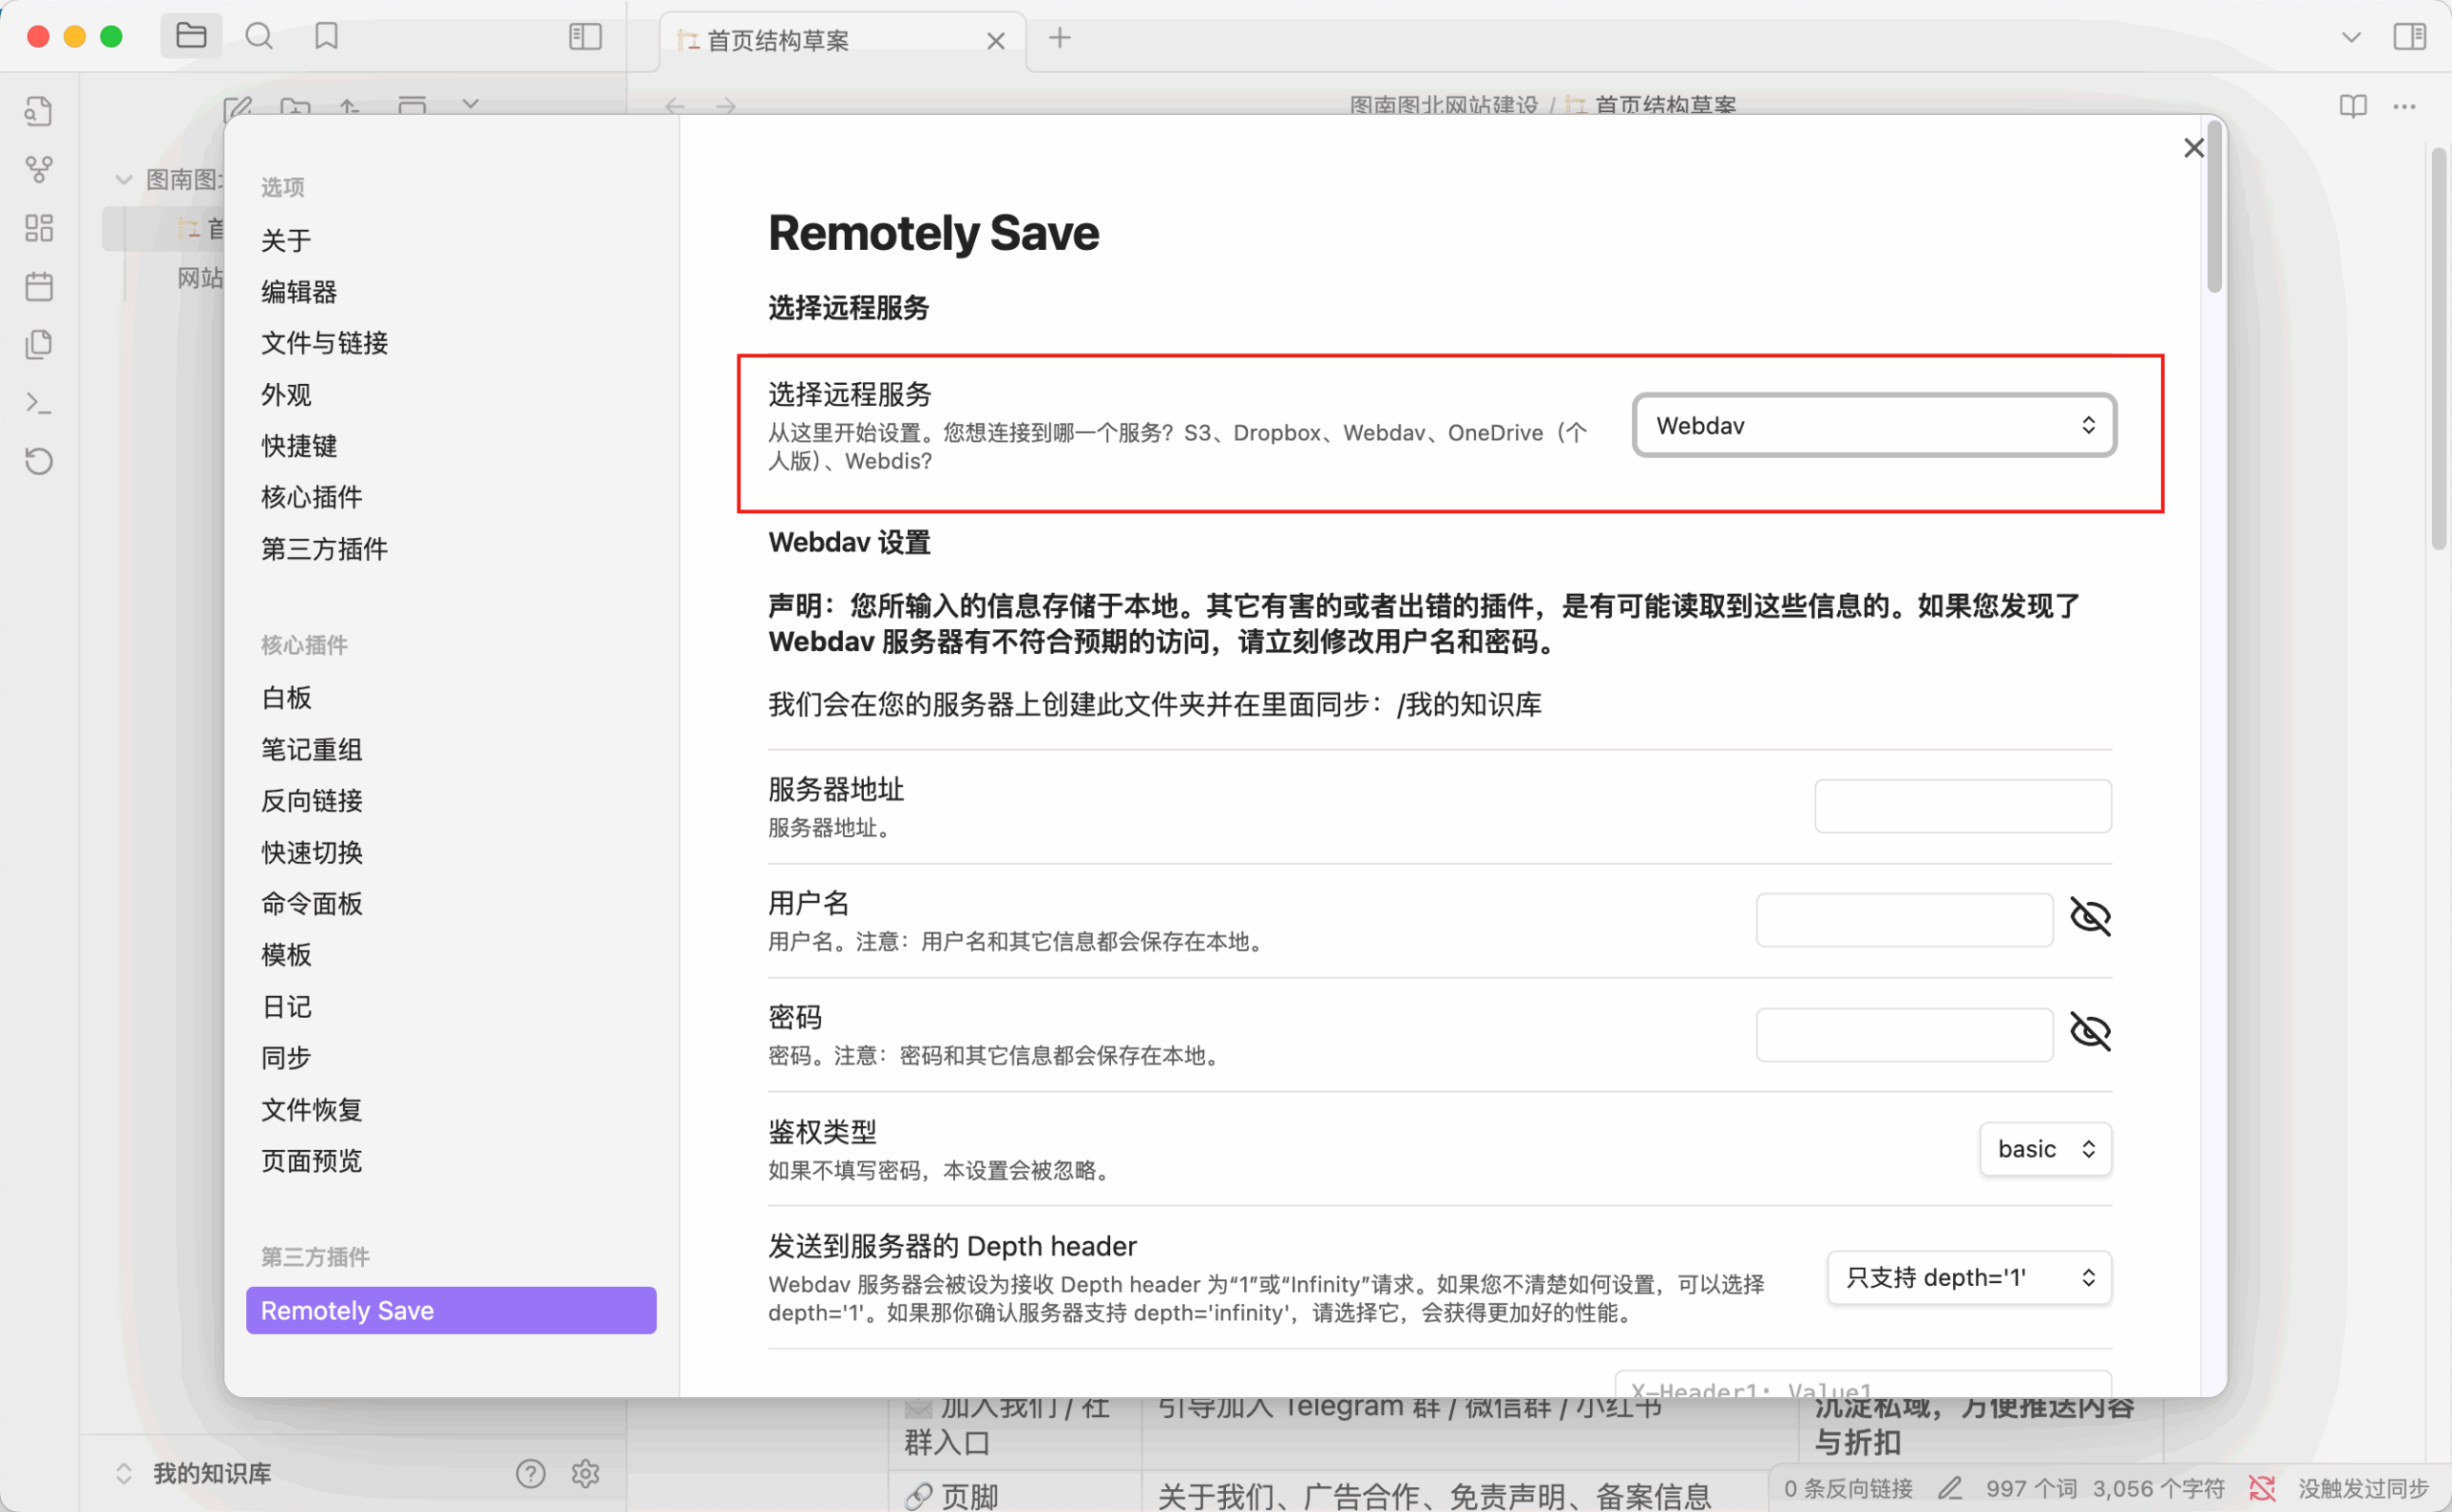Click the Remotely Save sync status icon
2452x1512 pixels.
(2262, 1488)
